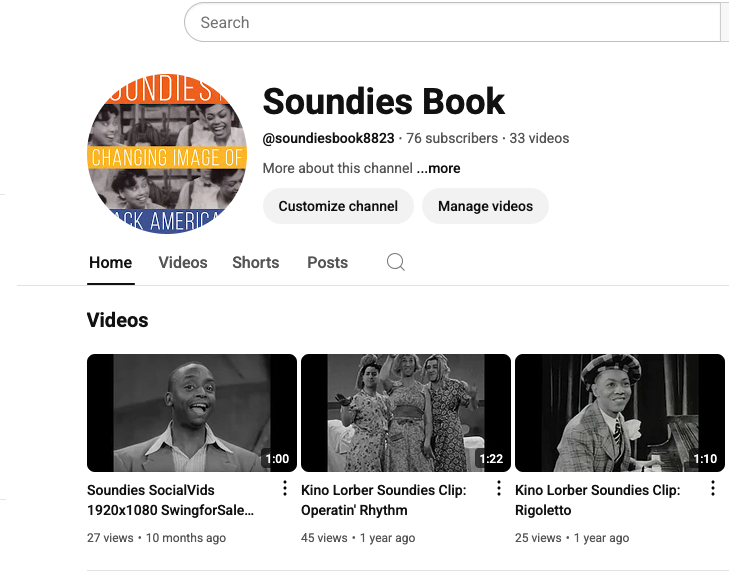Open the Kino Lorber Rigoletto title link
The width and height of the screenshot is (729, 574).
tap(597, 500)
